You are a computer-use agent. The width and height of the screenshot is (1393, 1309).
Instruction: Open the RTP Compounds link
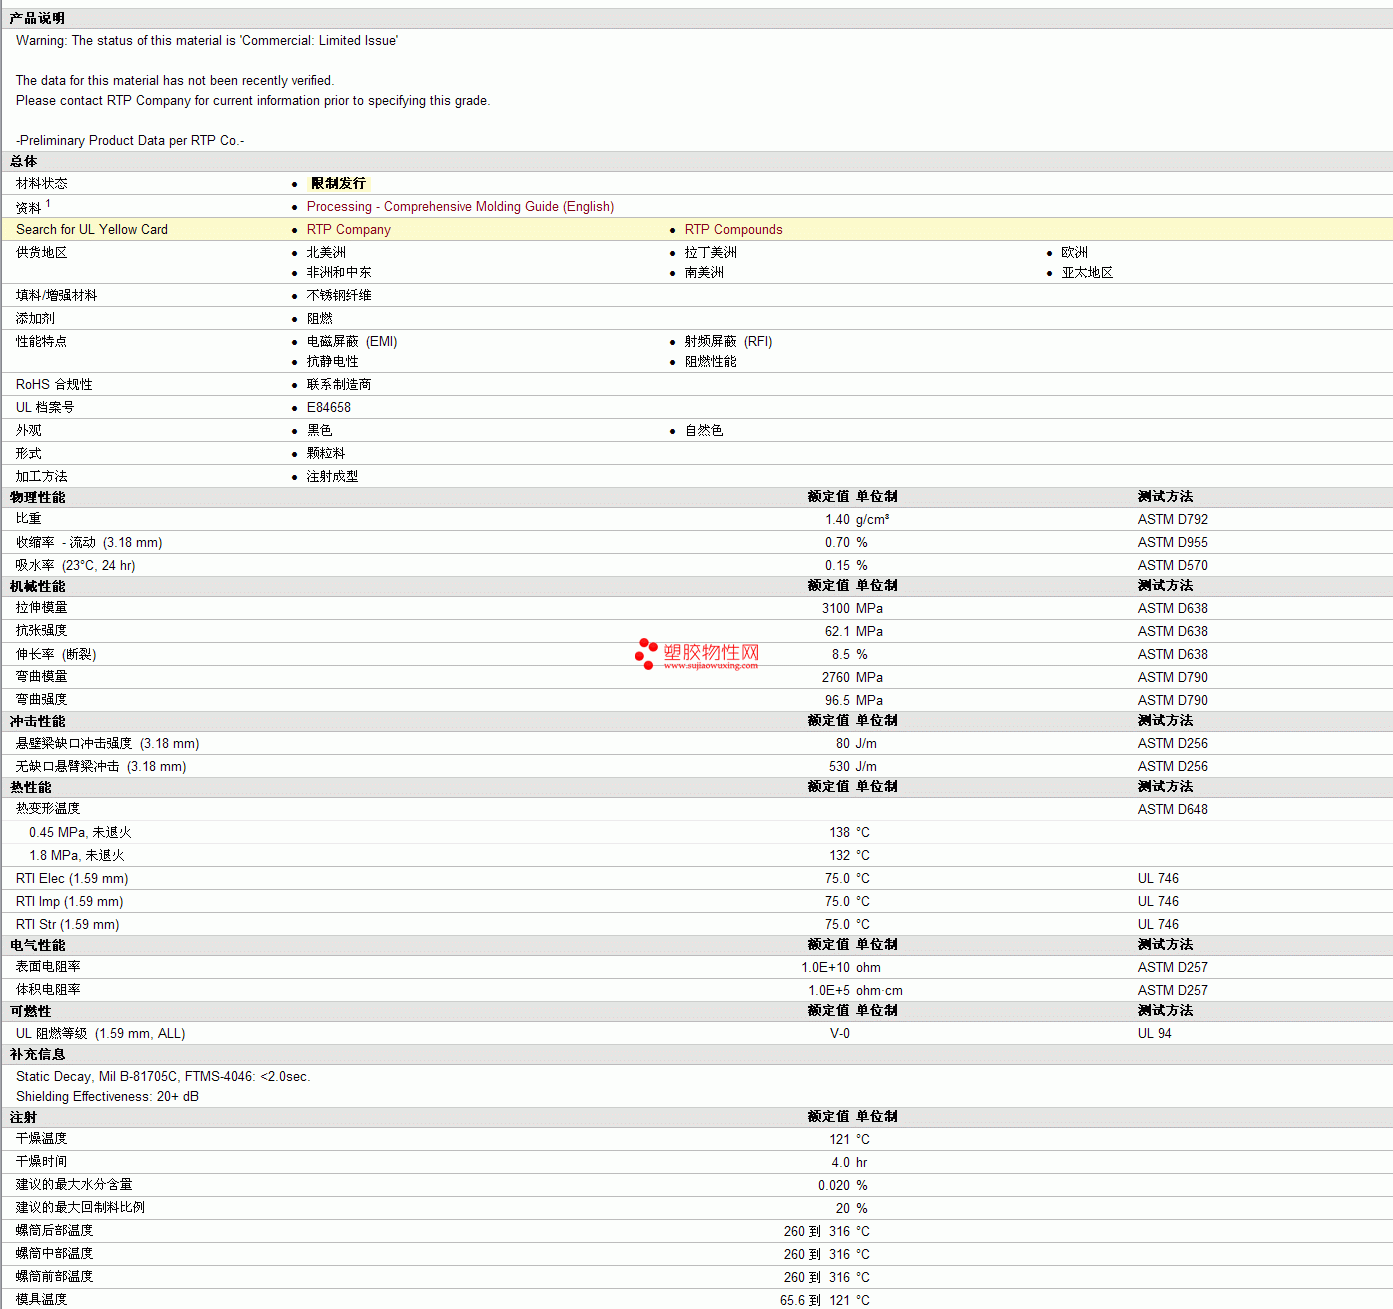pyautogui.click(x=733, y=230)
